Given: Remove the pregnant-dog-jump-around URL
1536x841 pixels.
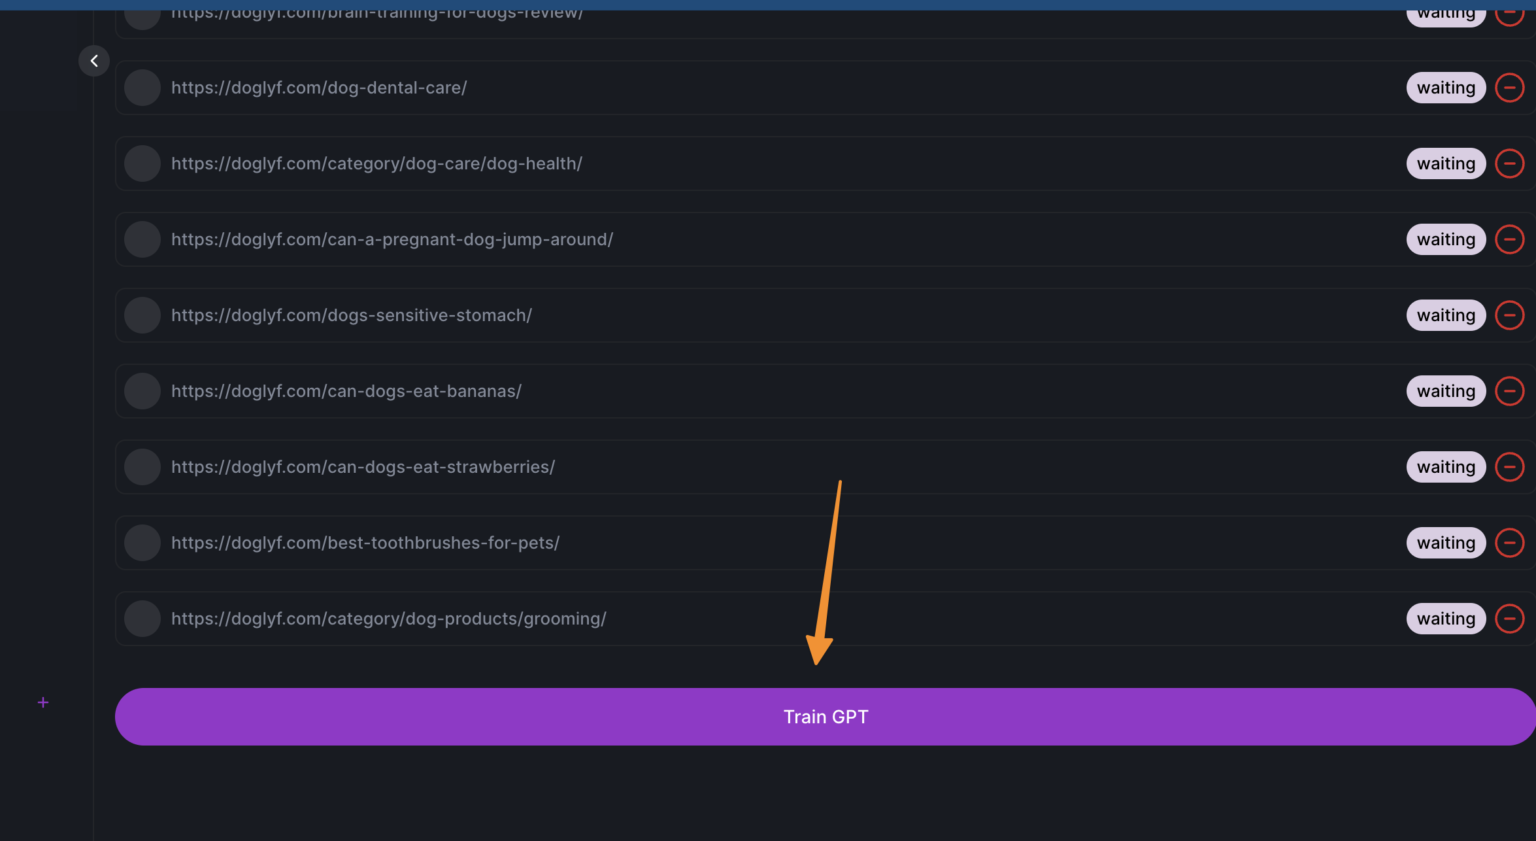Looking at the screenshot, I should pyautogui.click(x=1509, y=240).
